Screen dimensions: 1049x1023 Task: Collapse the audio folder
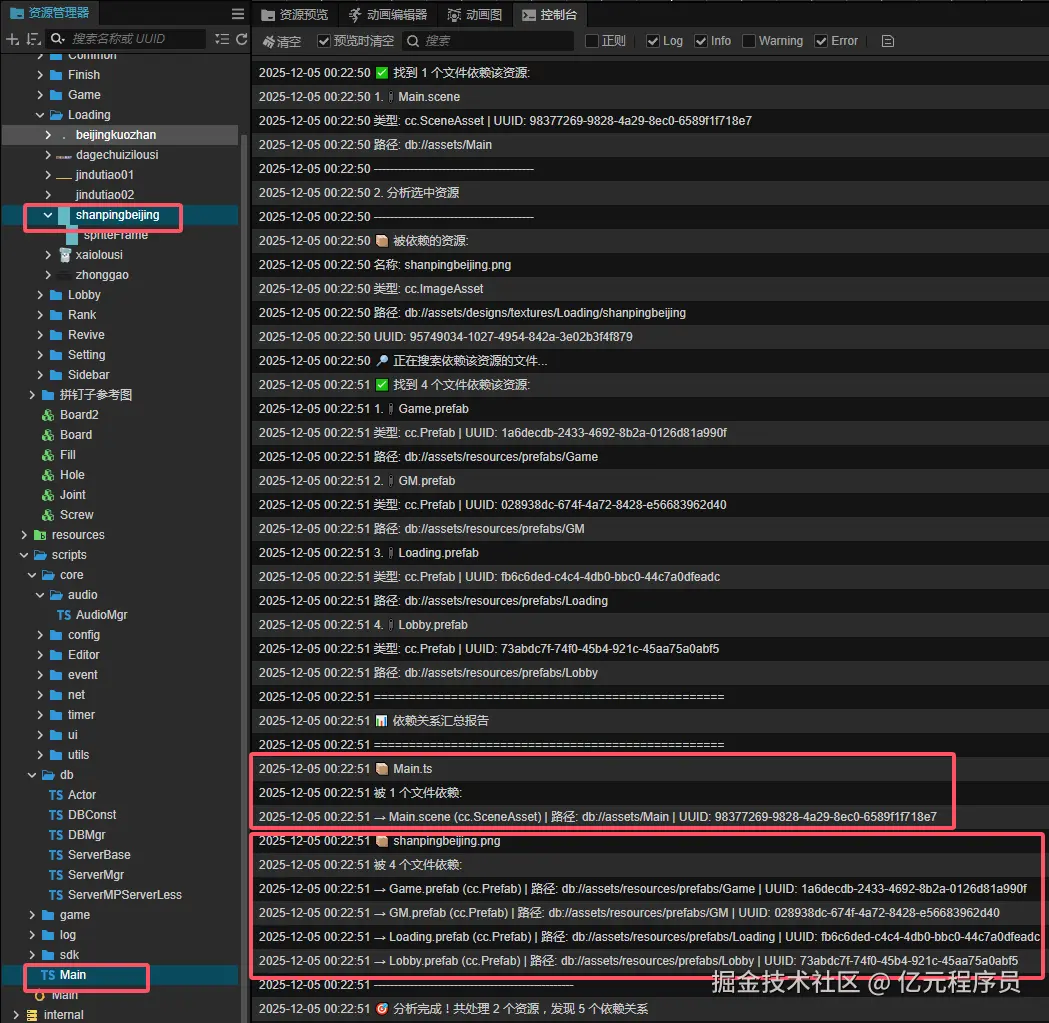pyautogui.click(x=40, y=595)
